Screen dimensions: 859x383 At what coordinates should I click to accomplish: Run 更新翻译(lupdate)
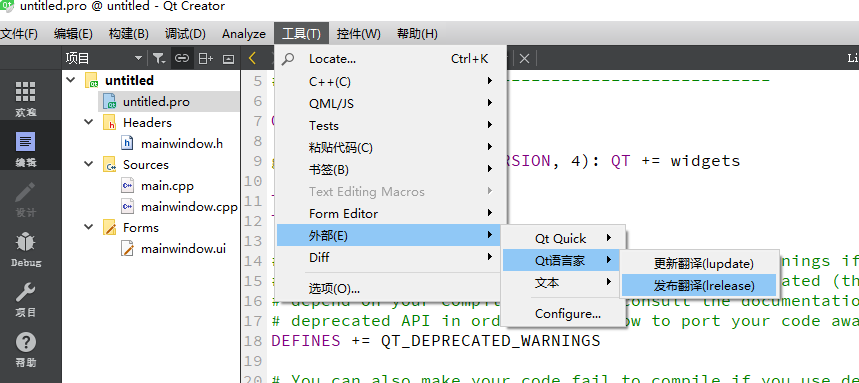click(699, 264)
